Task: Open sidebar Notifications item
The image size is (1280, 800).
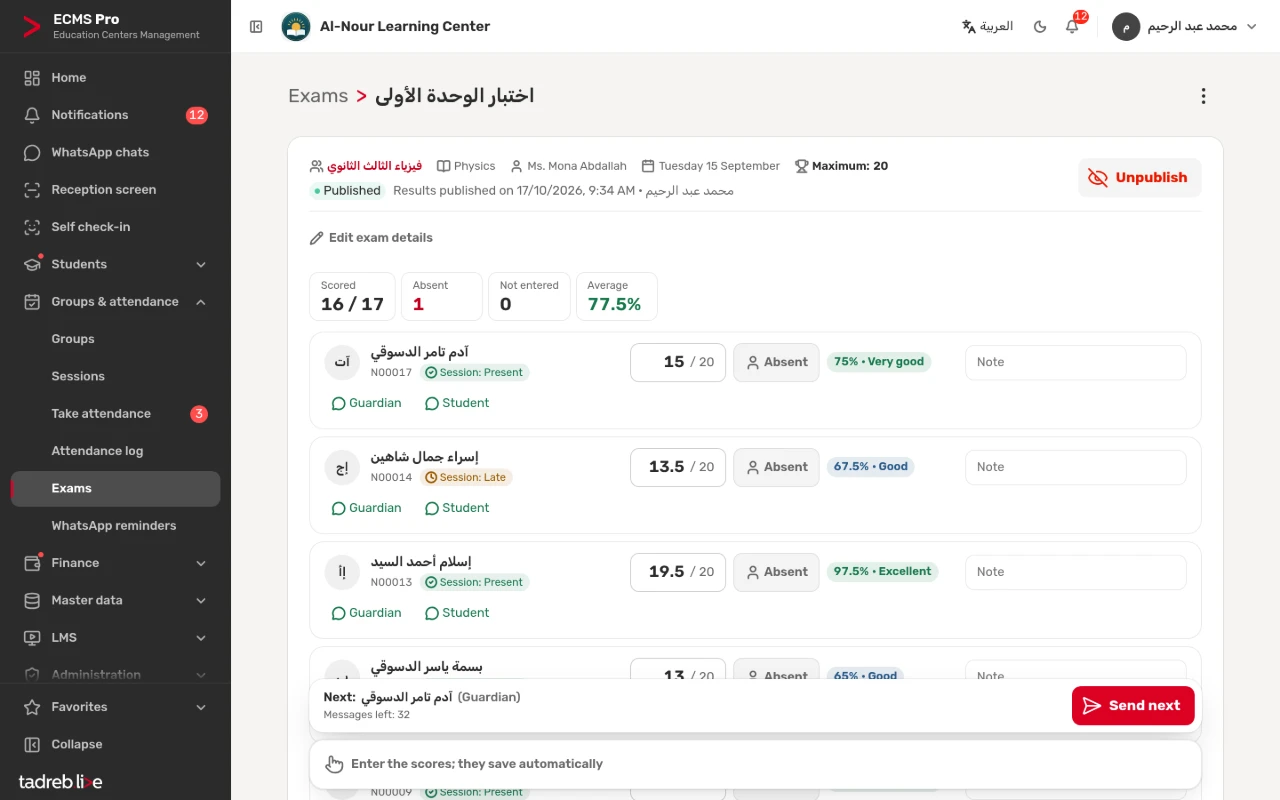Action: [x=115, y=115]
